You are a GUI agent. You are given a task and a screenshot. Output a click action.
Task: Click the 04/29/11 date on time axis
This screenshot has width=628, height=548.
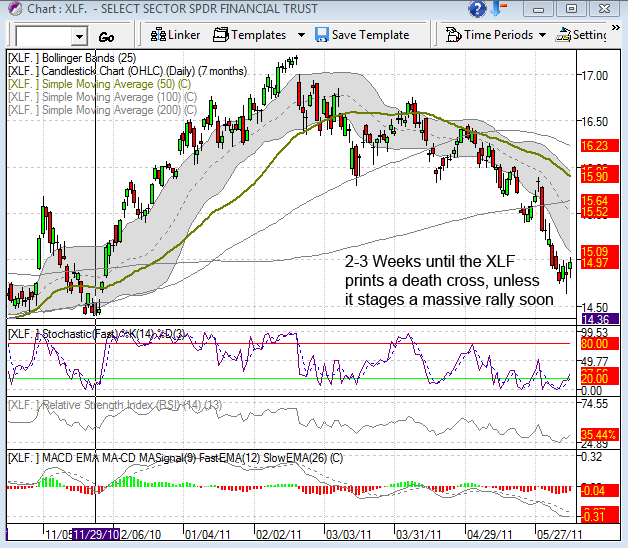click(489, 534)
